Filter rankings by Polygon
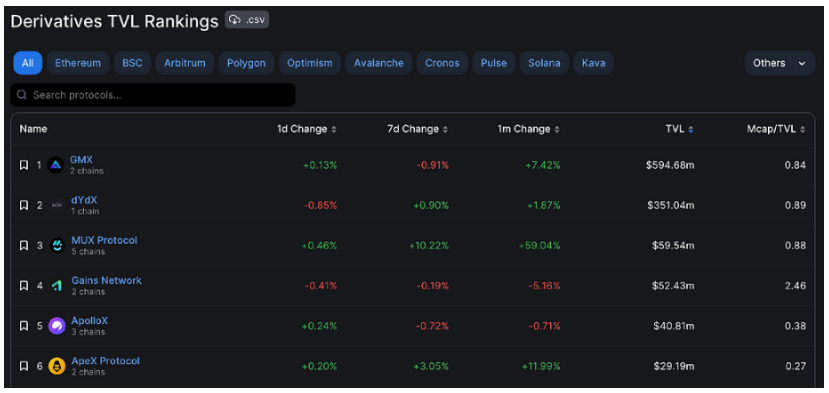The width and height of the screenshot is (829, 393). click(x=246, y=63)
